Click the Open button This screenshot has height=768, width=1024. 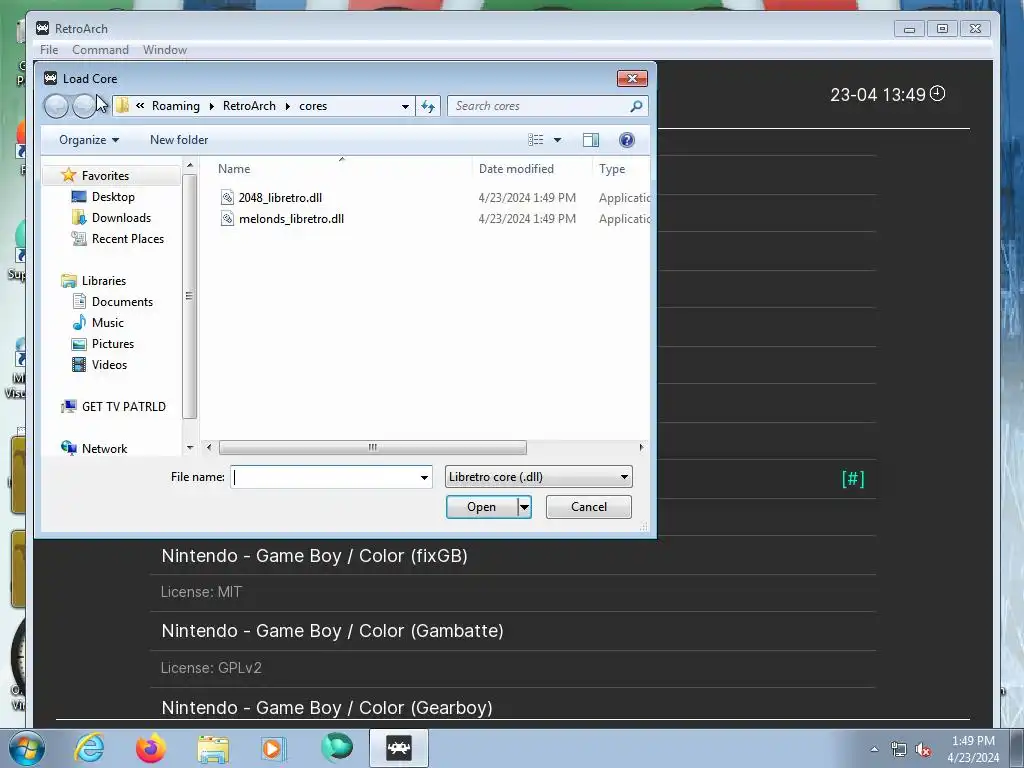tap(482, 507)
